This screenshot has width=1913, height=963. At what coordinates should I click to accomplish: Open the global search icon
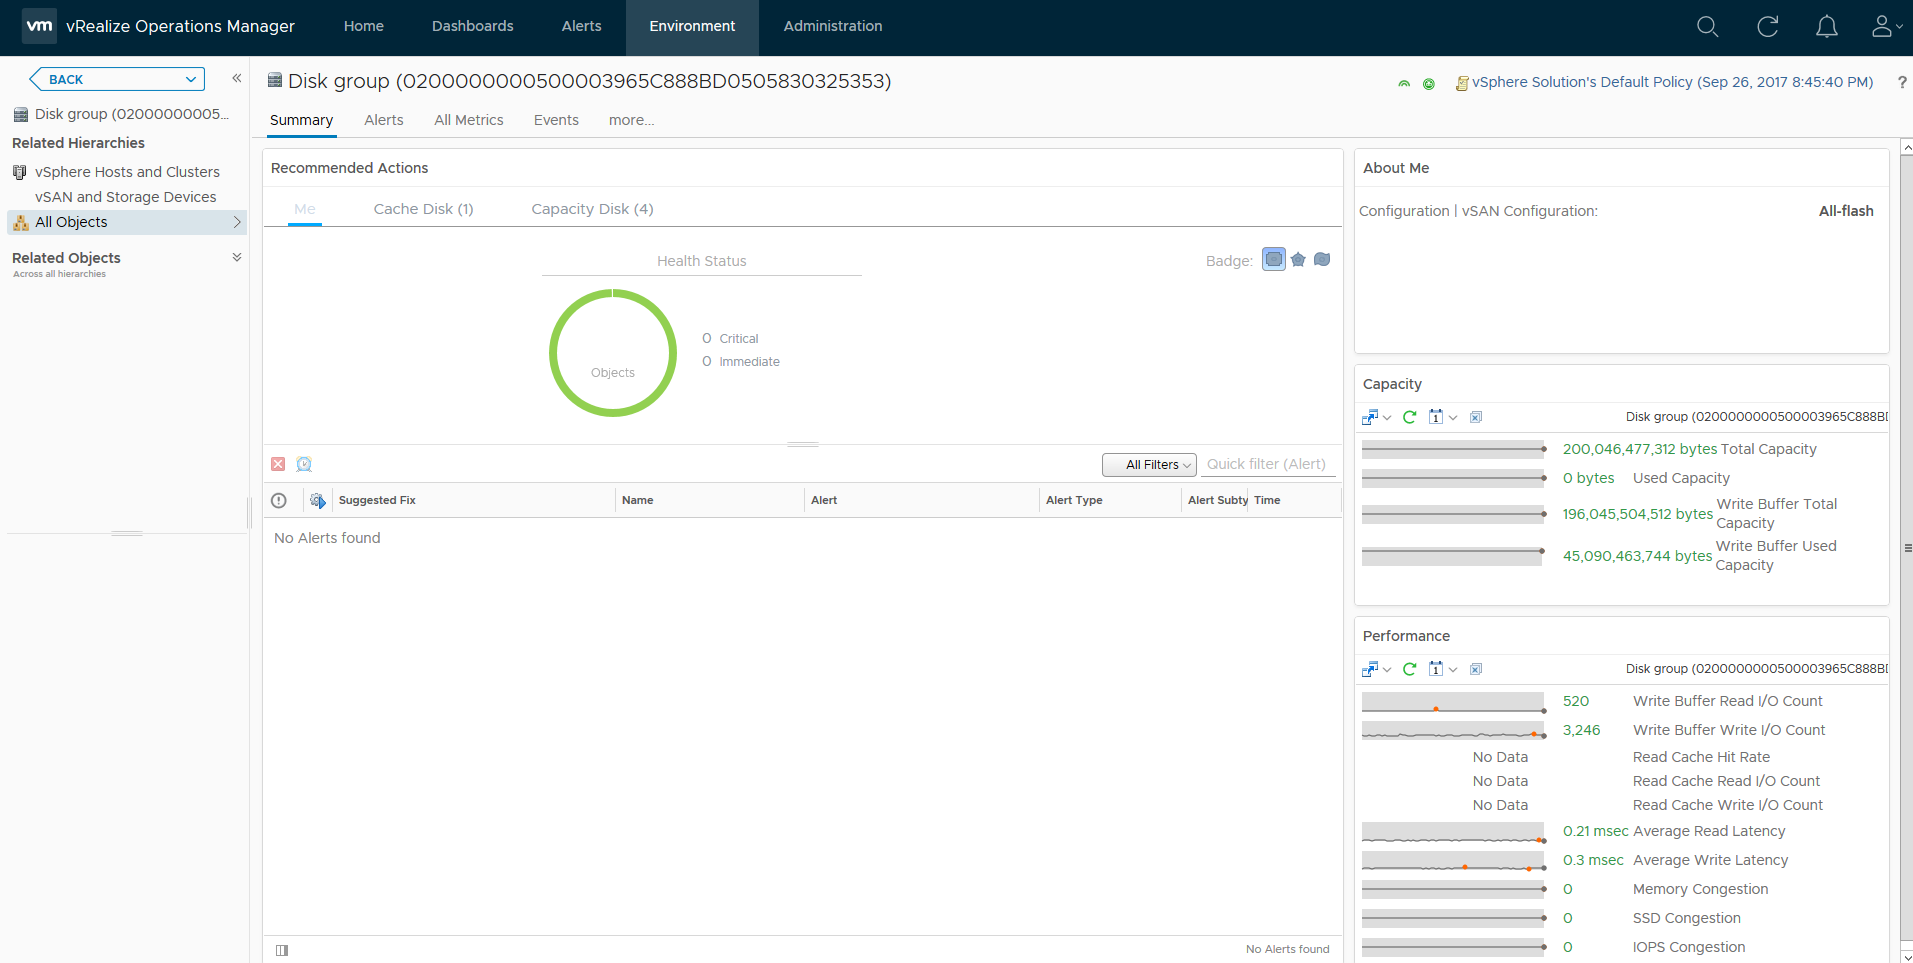pos(1708,27)
